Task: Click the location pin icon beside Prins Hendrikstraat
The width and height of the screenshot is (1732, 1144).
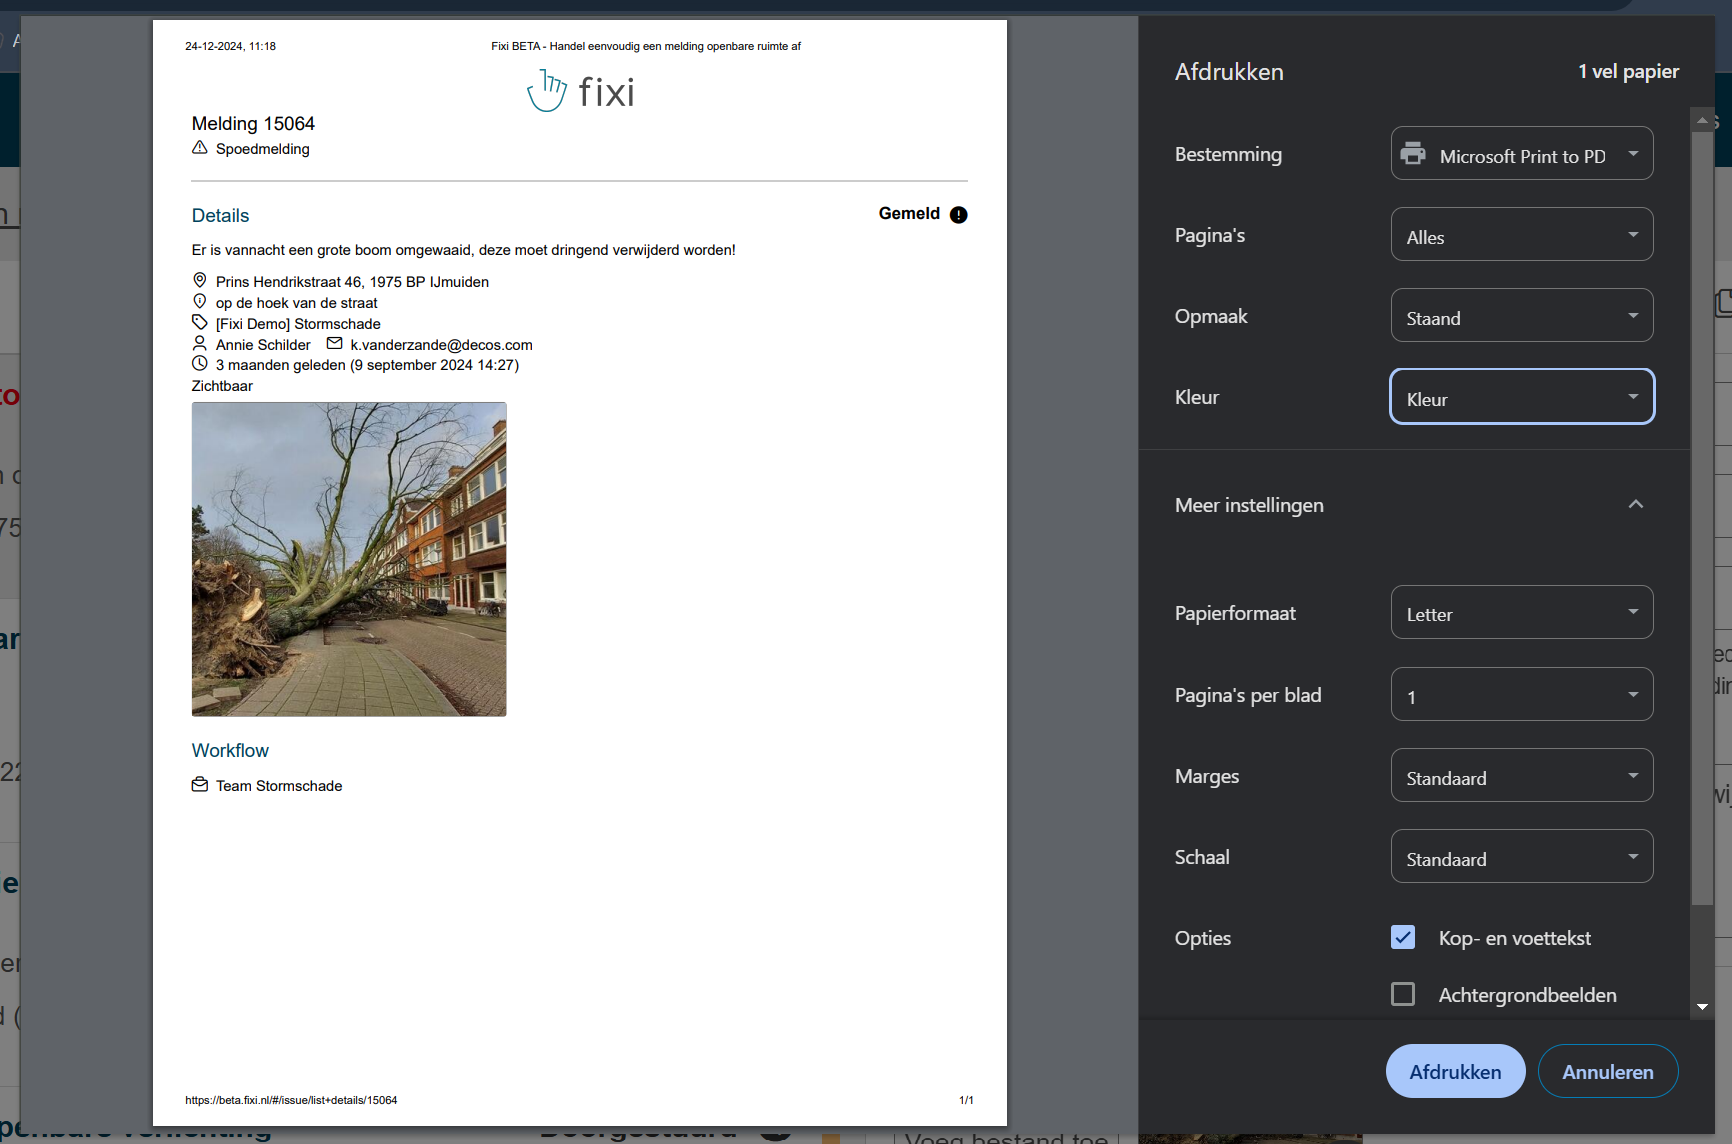Action: pos(200,281)
